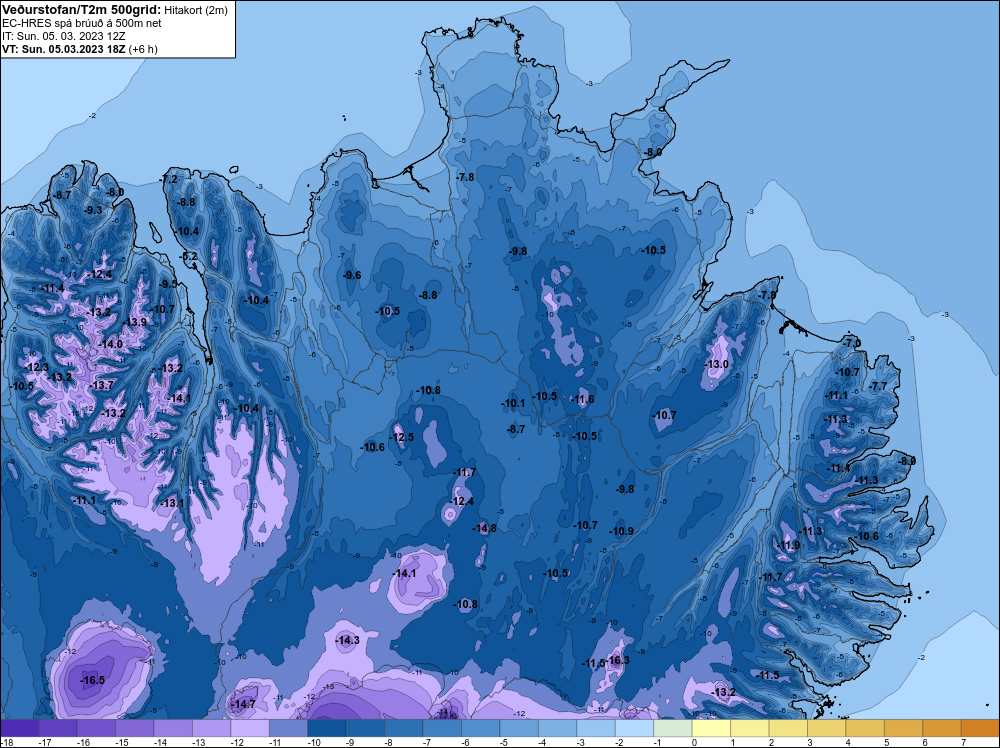Pick the -10 dark blue legend swatch
Viewport: 1000px width, 748px height.
[x=327, y=728]
